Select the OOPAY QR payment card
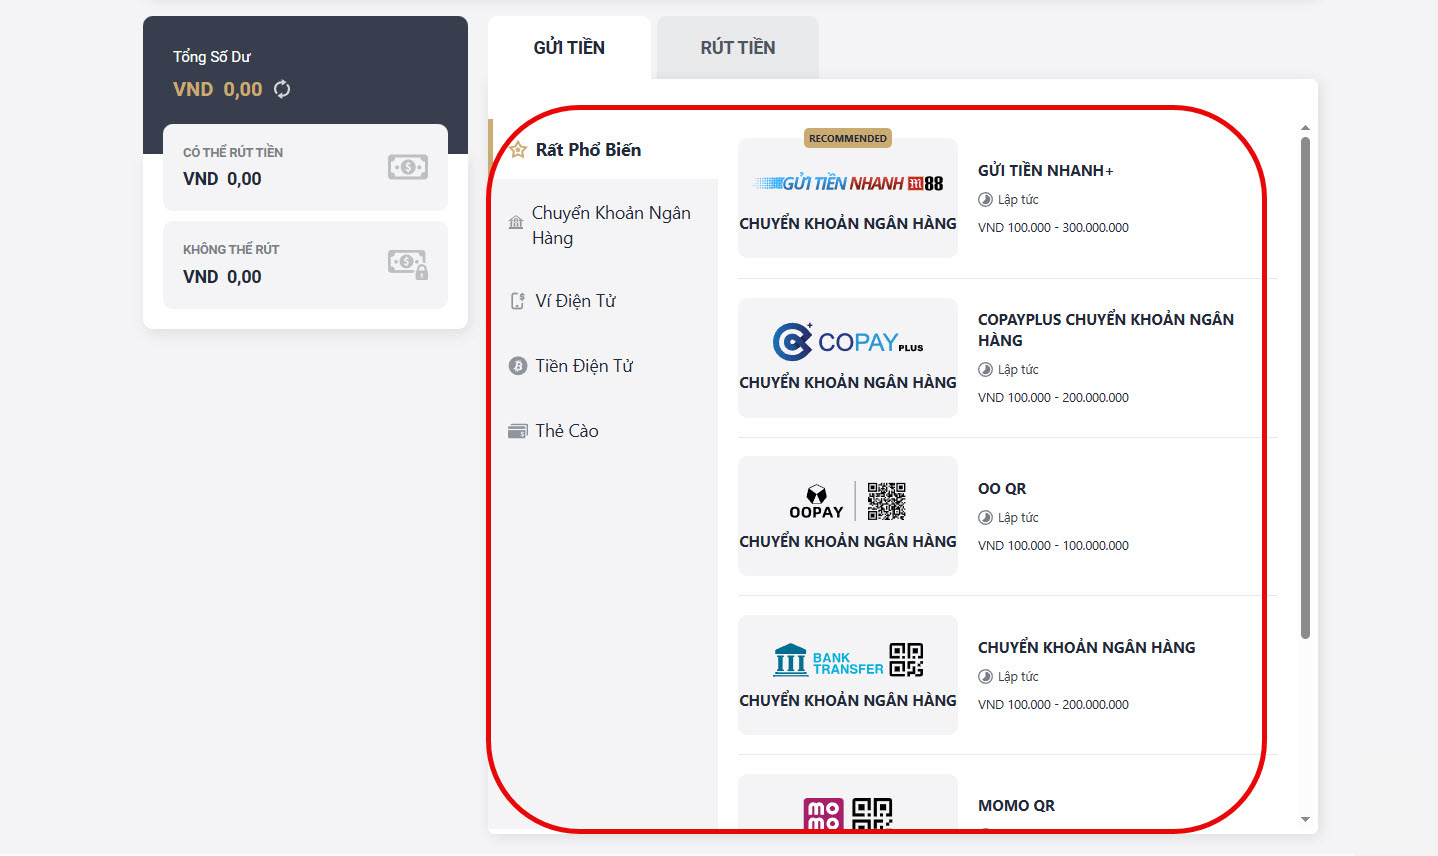This screenshot has width=1438, height=856. click(x=847, y=516)
